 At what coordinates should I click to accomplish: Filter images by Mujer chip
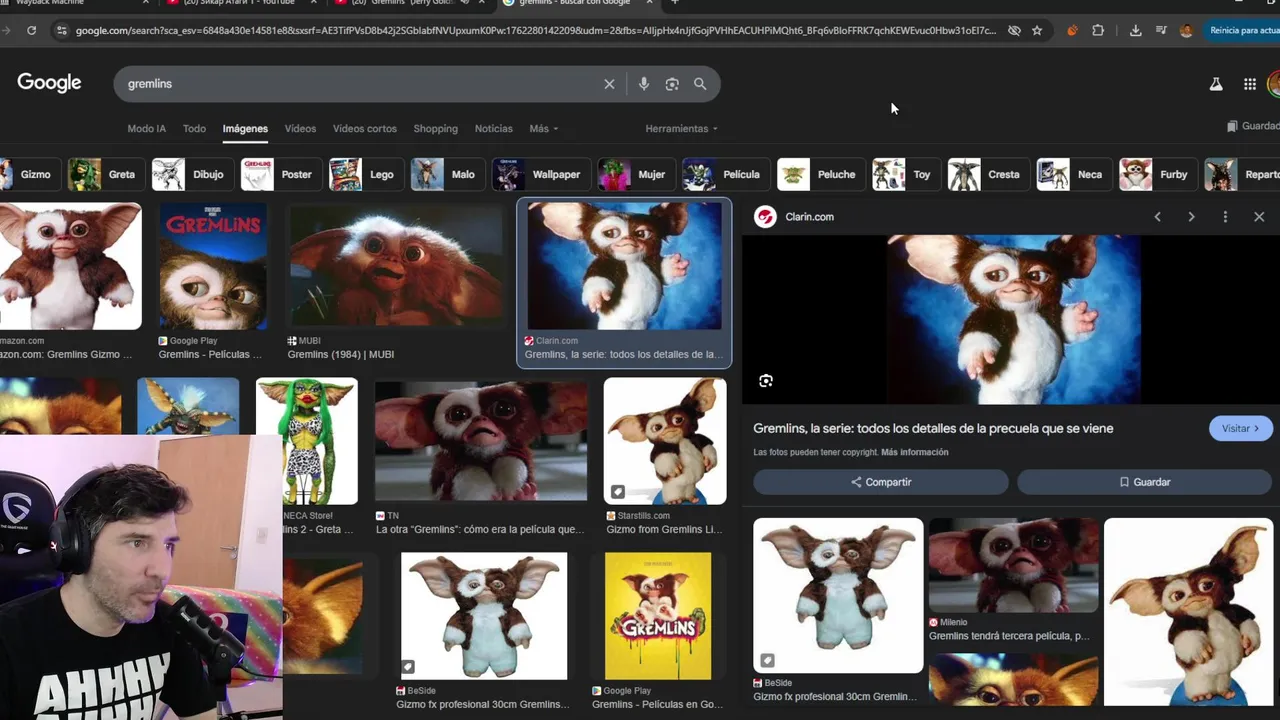[635, 174]
